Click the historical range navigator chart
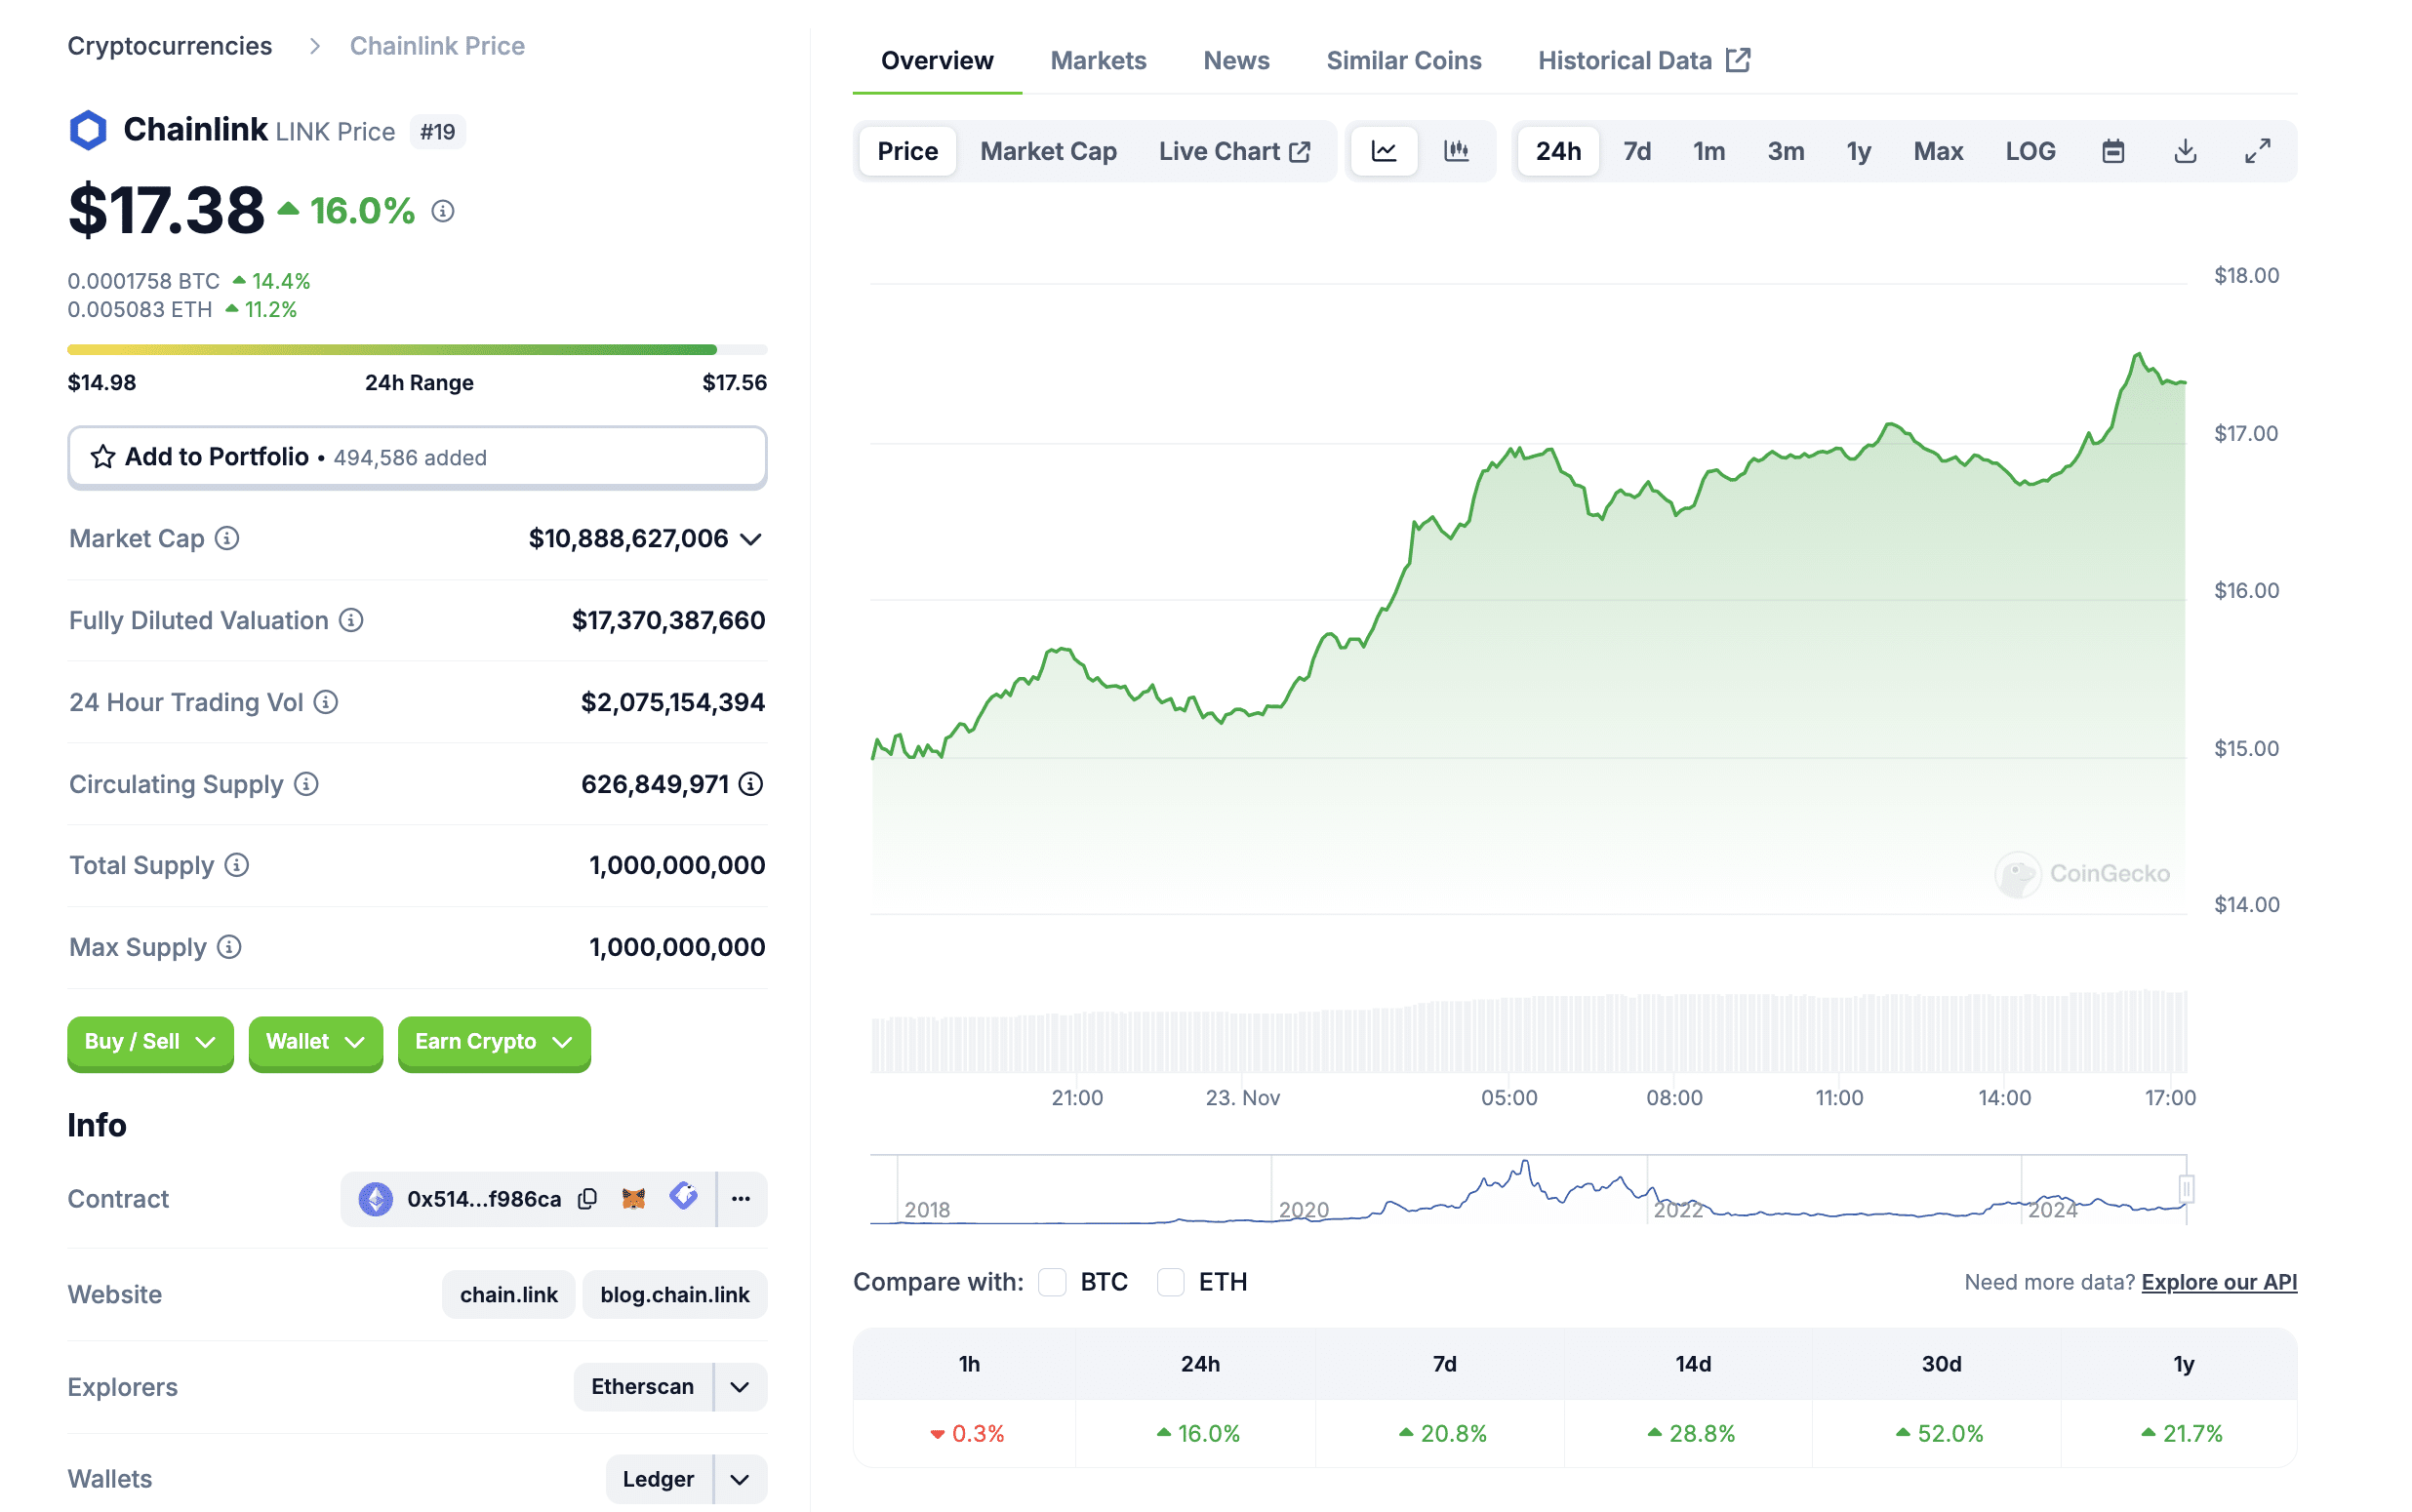2412x1512 pixels. tap(1528, 1190)
